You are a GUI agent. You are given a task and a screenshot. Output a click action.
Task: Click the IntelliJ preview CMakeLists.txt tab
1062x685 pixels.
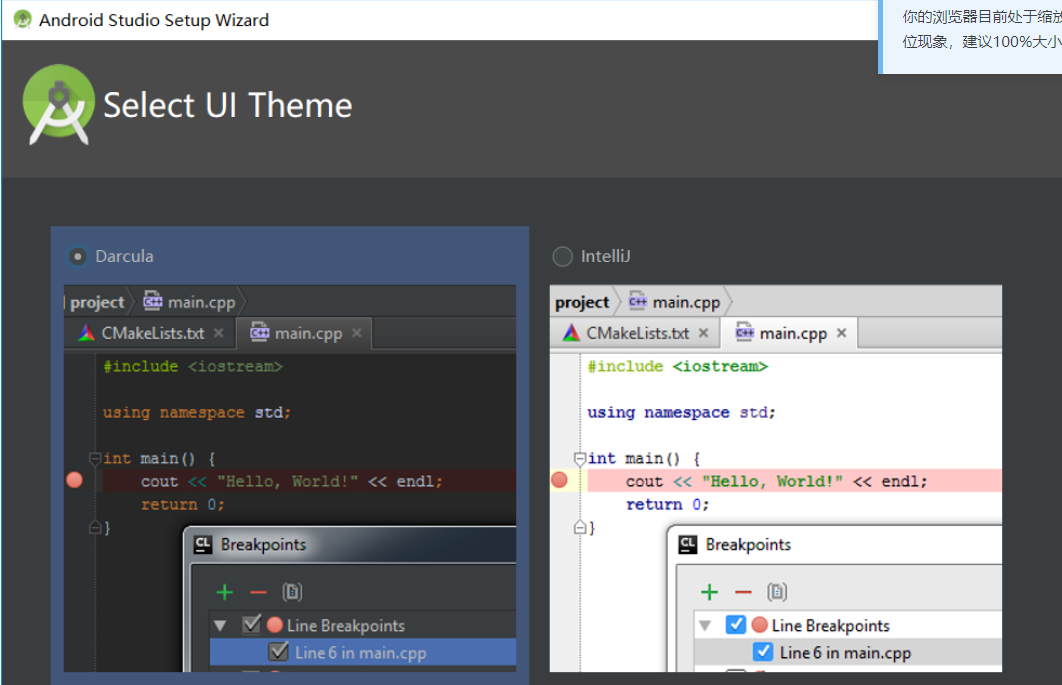pyautogui.click(x=635, y=333)
